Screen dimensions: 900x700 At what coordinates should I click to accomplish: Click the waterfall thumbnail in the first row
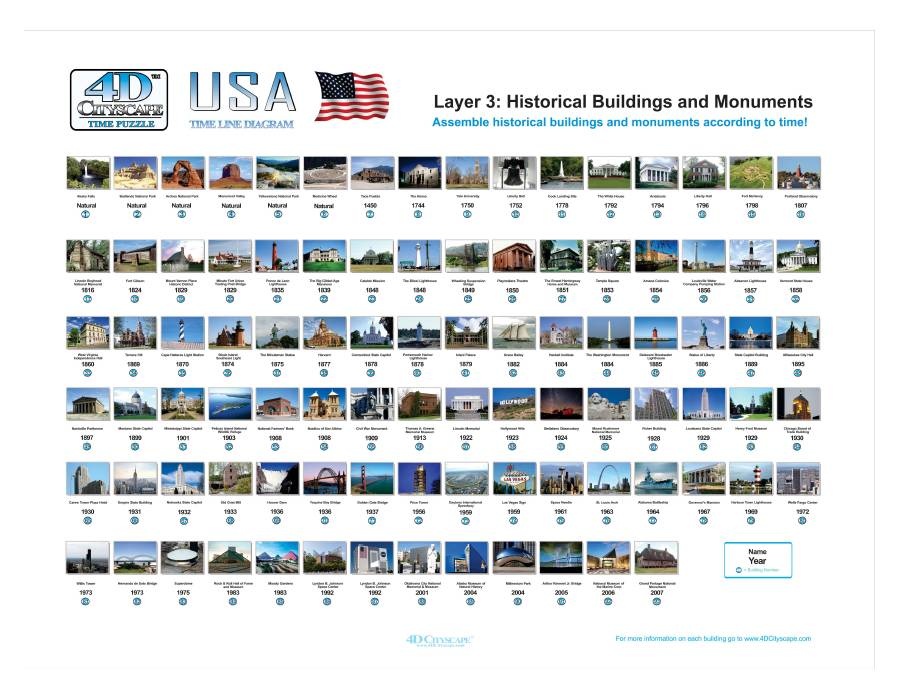pyautogui.click(x=88, y=173)
